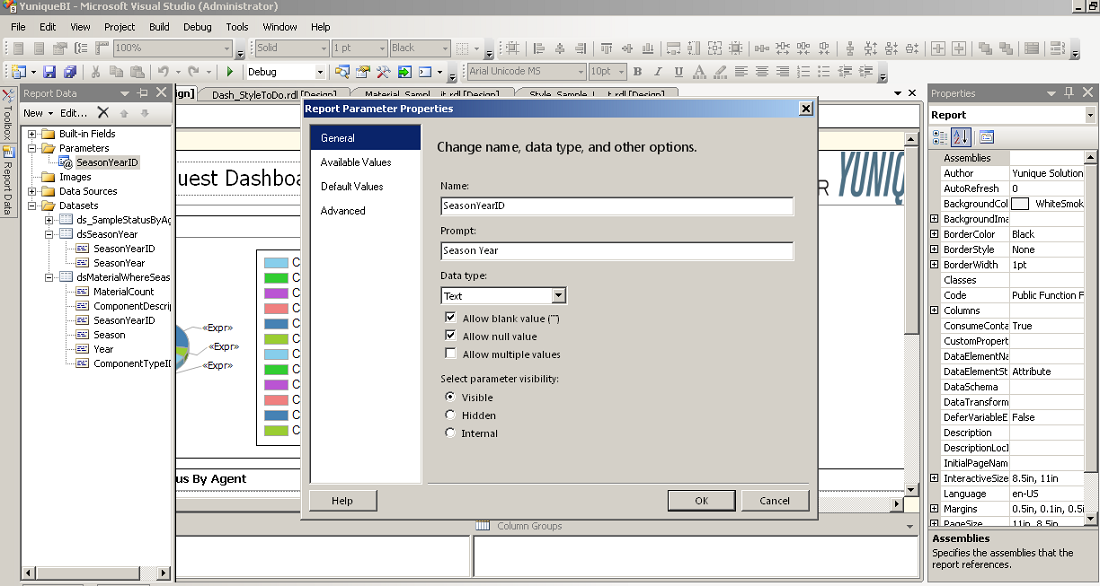This screenshot has height=586, width=1100.
Task: Click the Paste clipboard icon
Action: [x=138, y=72]
